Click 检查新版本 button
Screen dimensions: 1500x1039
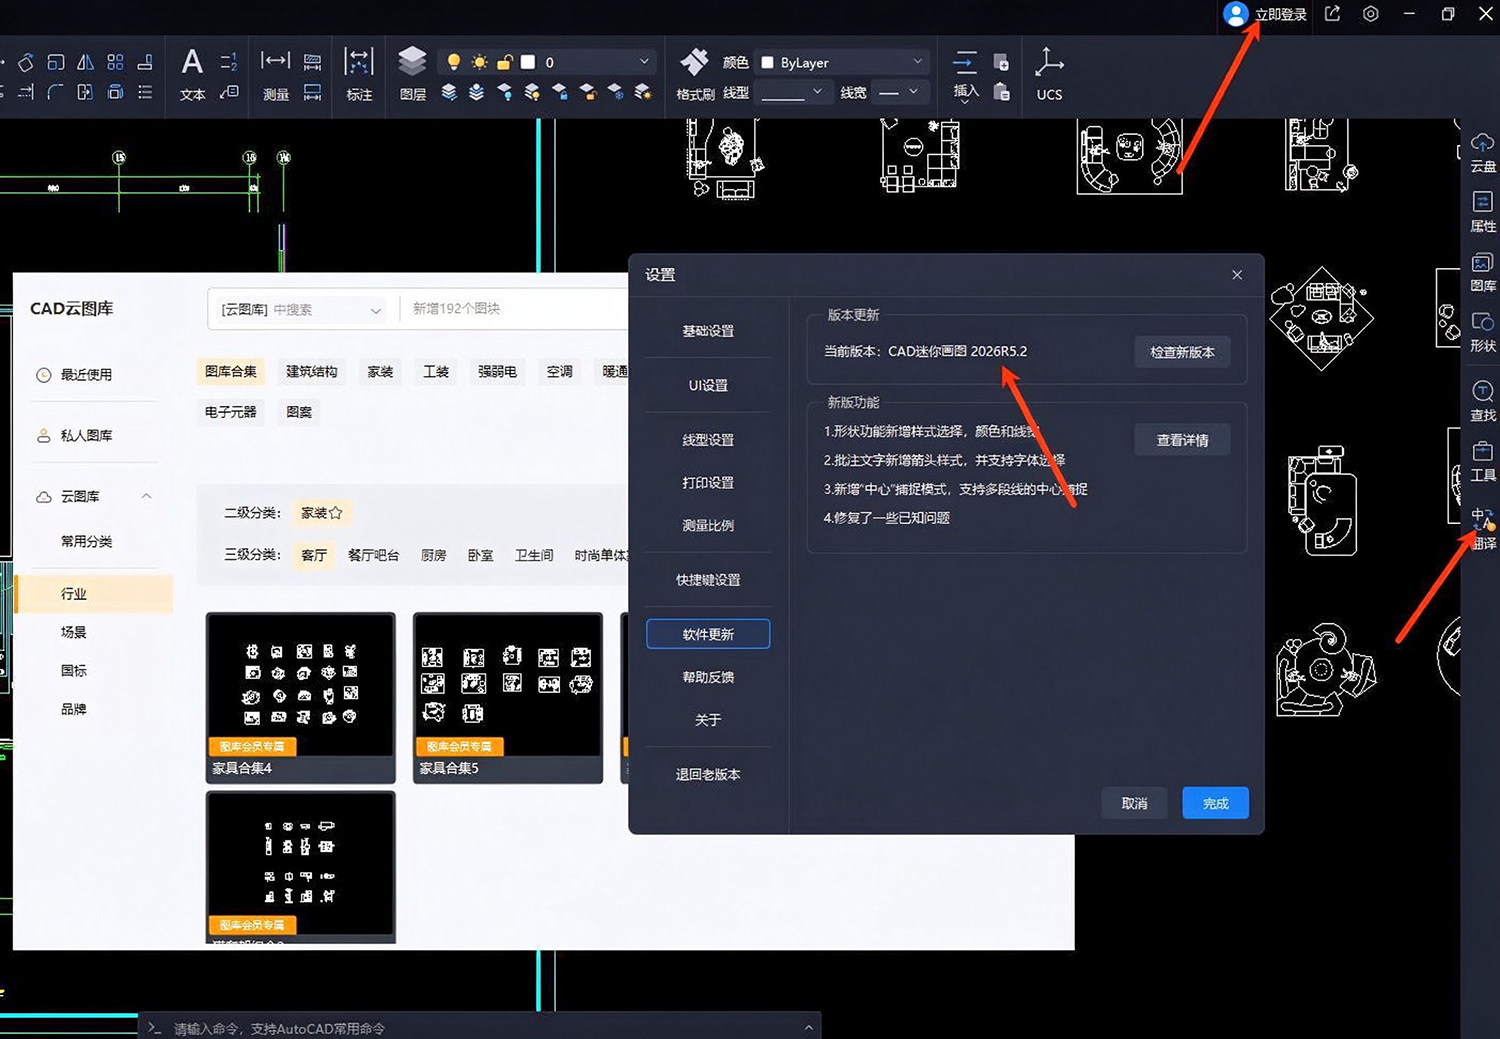(1182, 352)
